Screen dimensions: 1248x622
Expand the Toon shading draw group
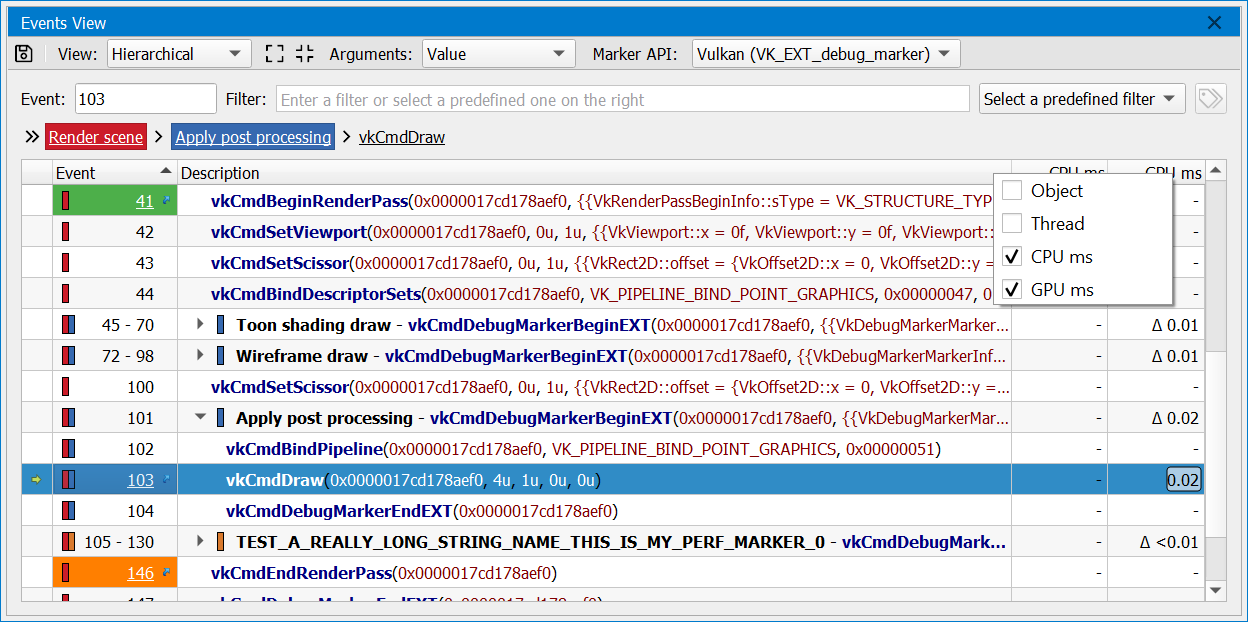pyautogui.click(x=201, y=325)
